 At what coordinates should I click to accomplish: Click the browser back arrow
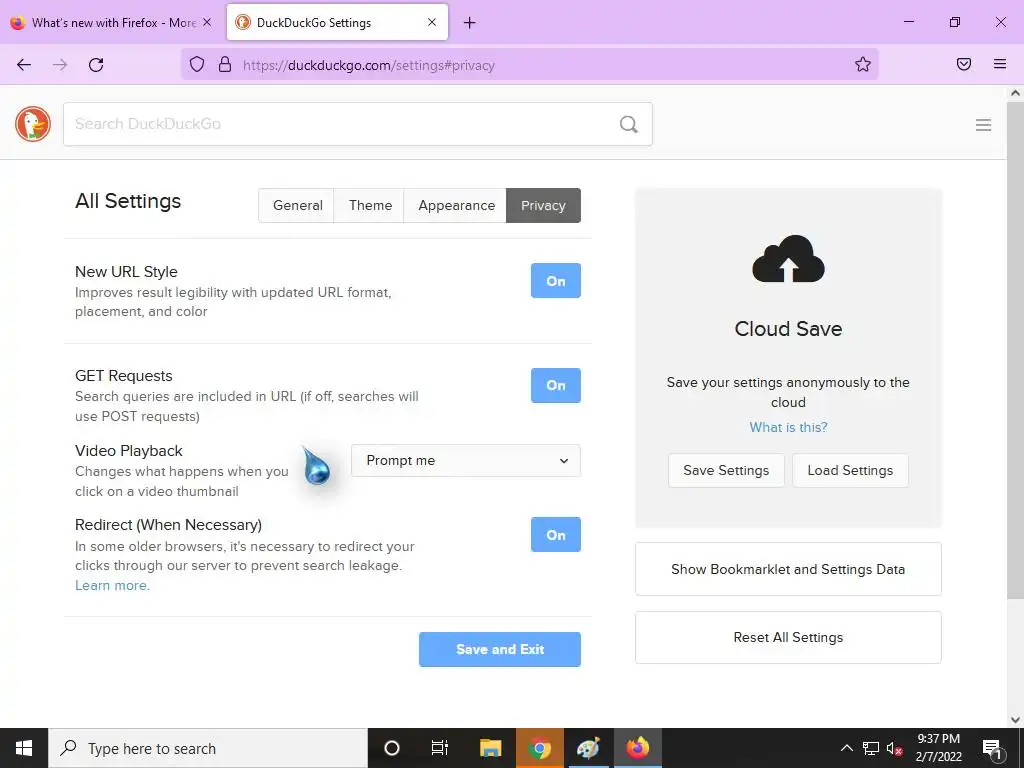pos(24,65)
